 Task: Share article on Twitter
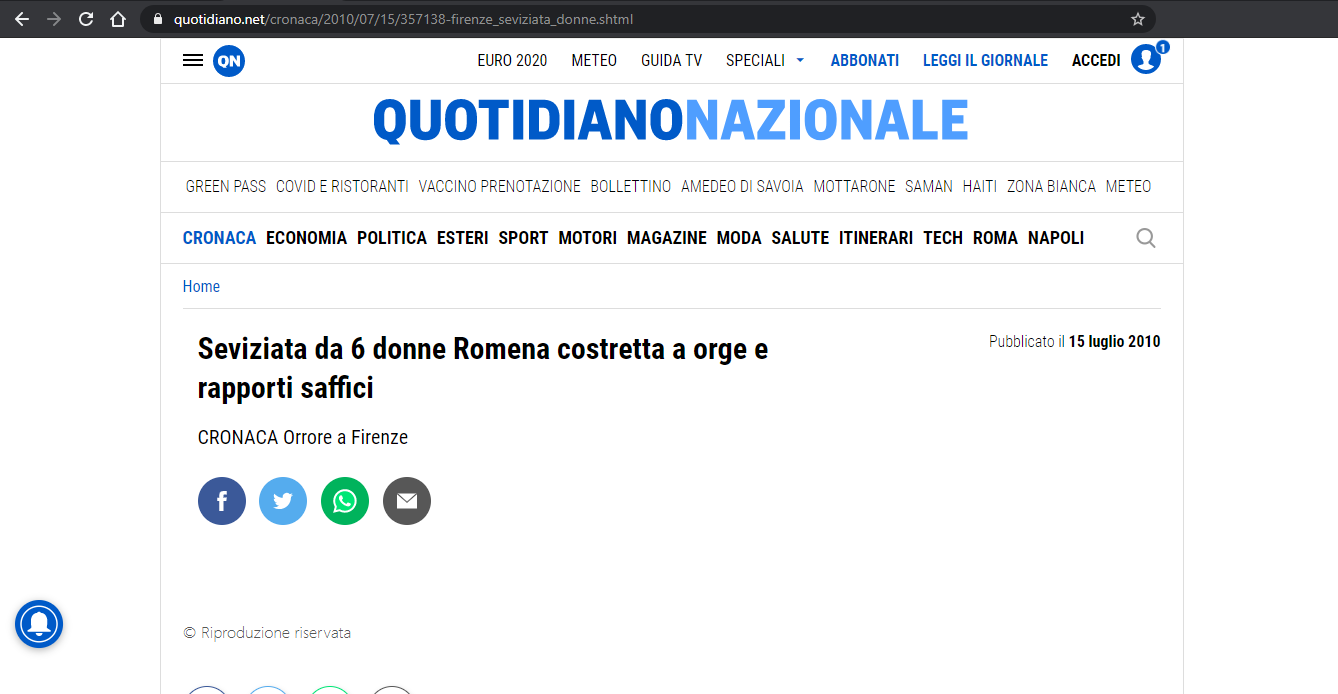point(283,501)
